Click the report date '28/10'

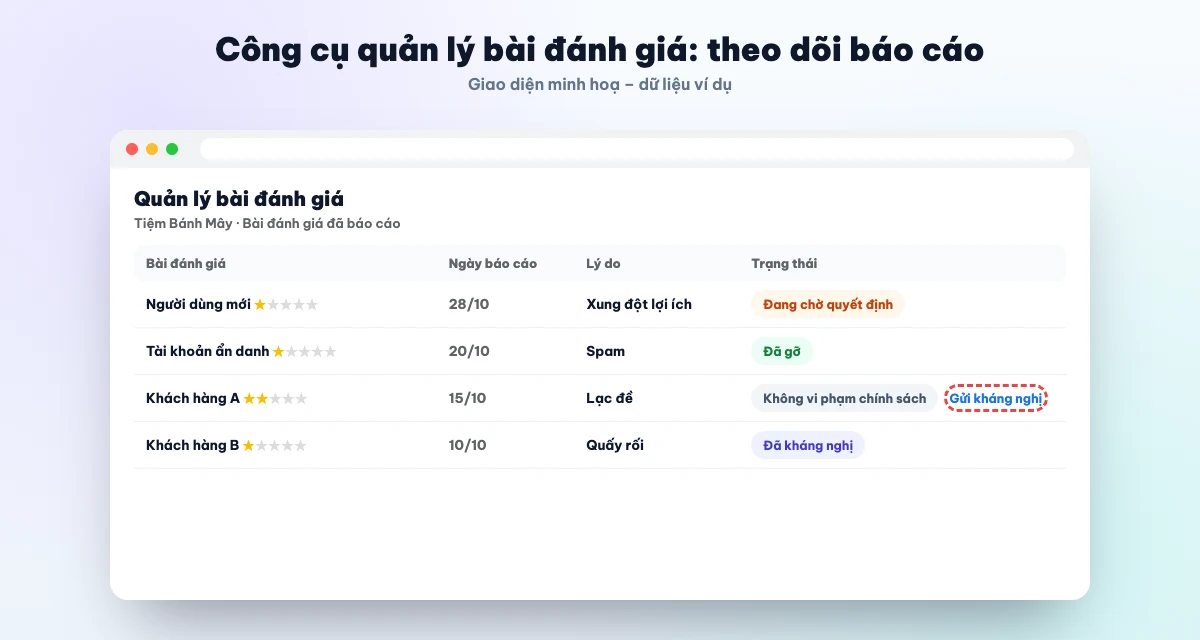point(469,304)
